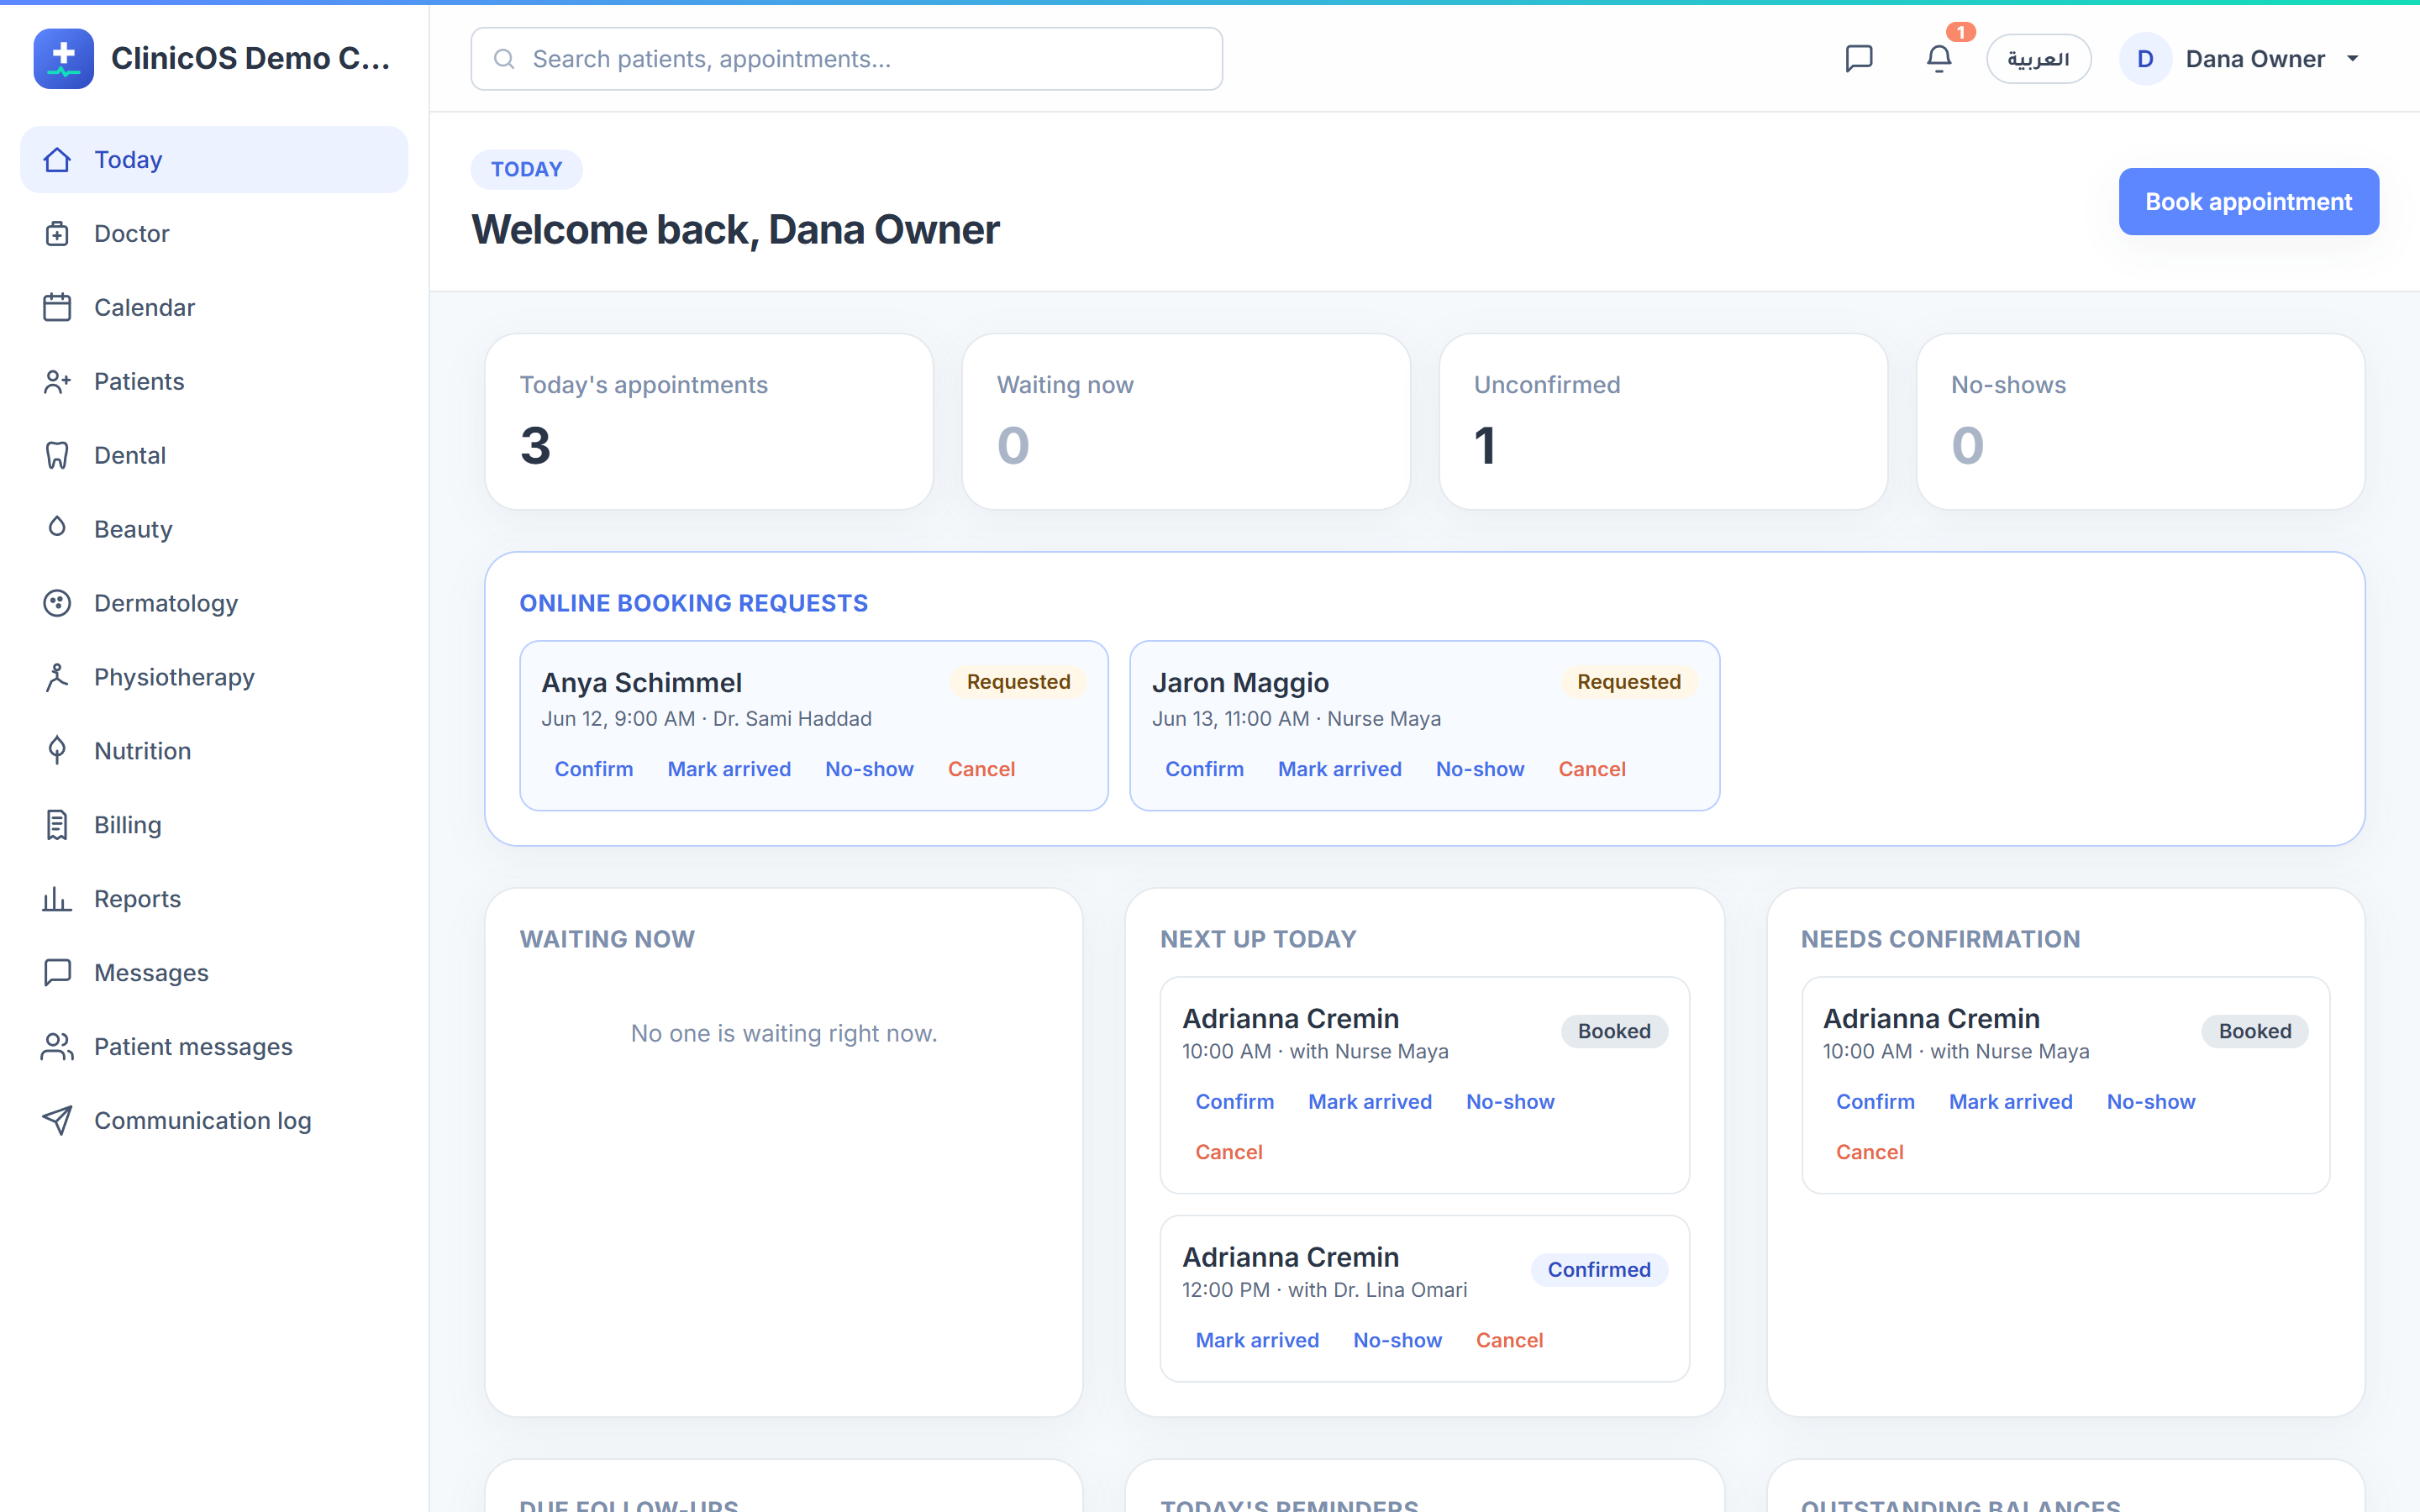Open the Doctor sidebar icon
Viewport: 2420px width, 1512px height.
click(57, 234)
